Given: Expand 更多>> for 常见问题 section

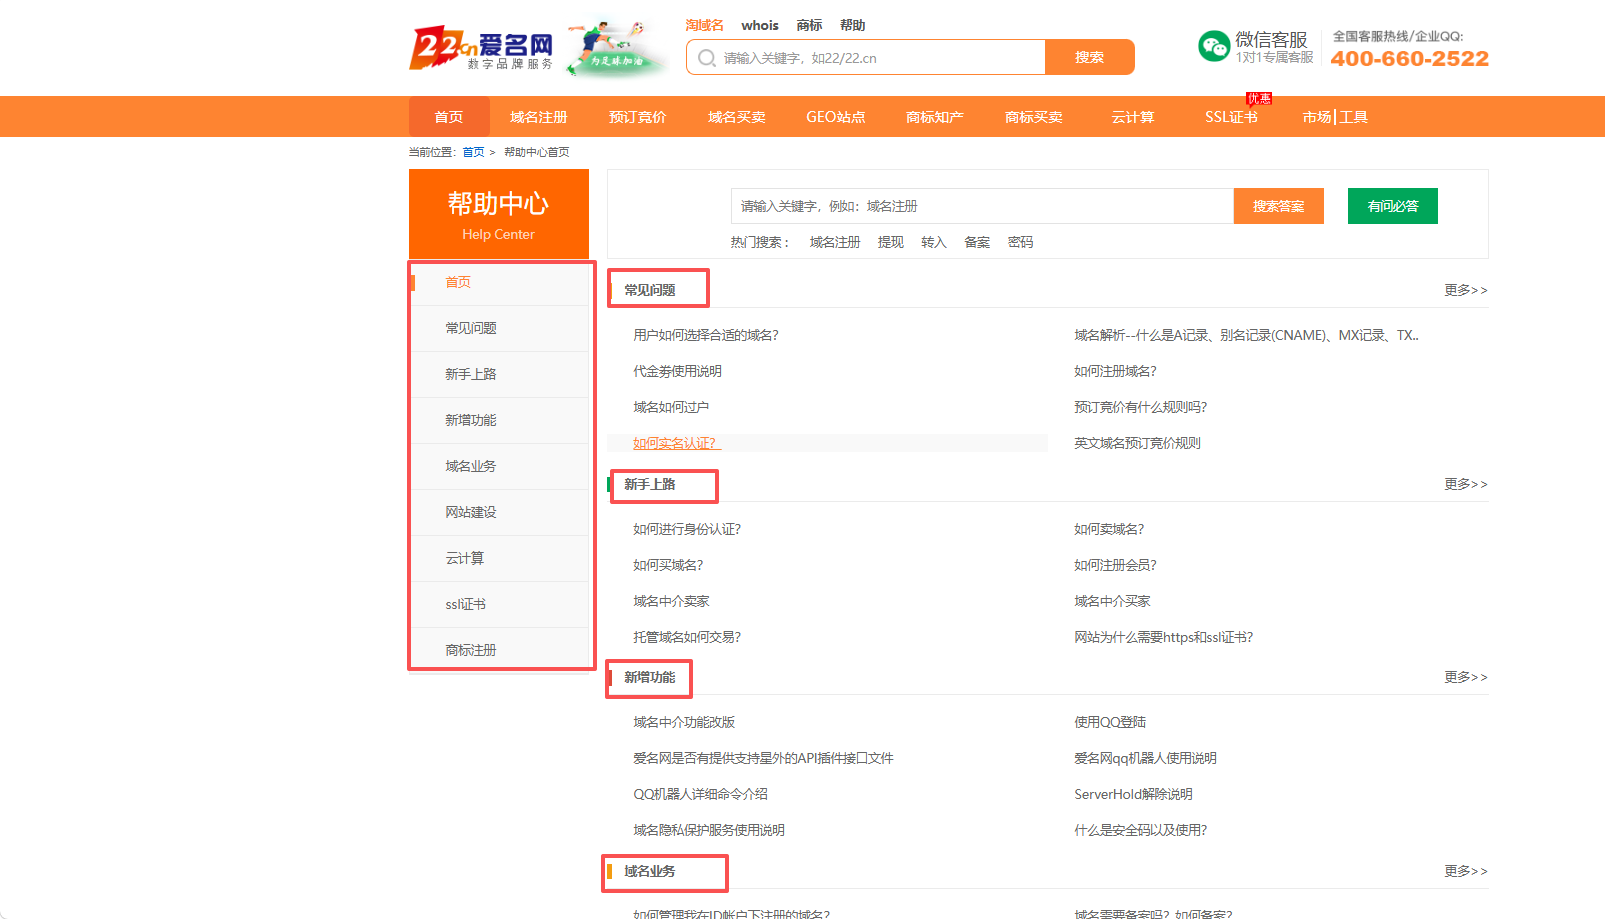Looking at the screenshot, I should 1465,290.
